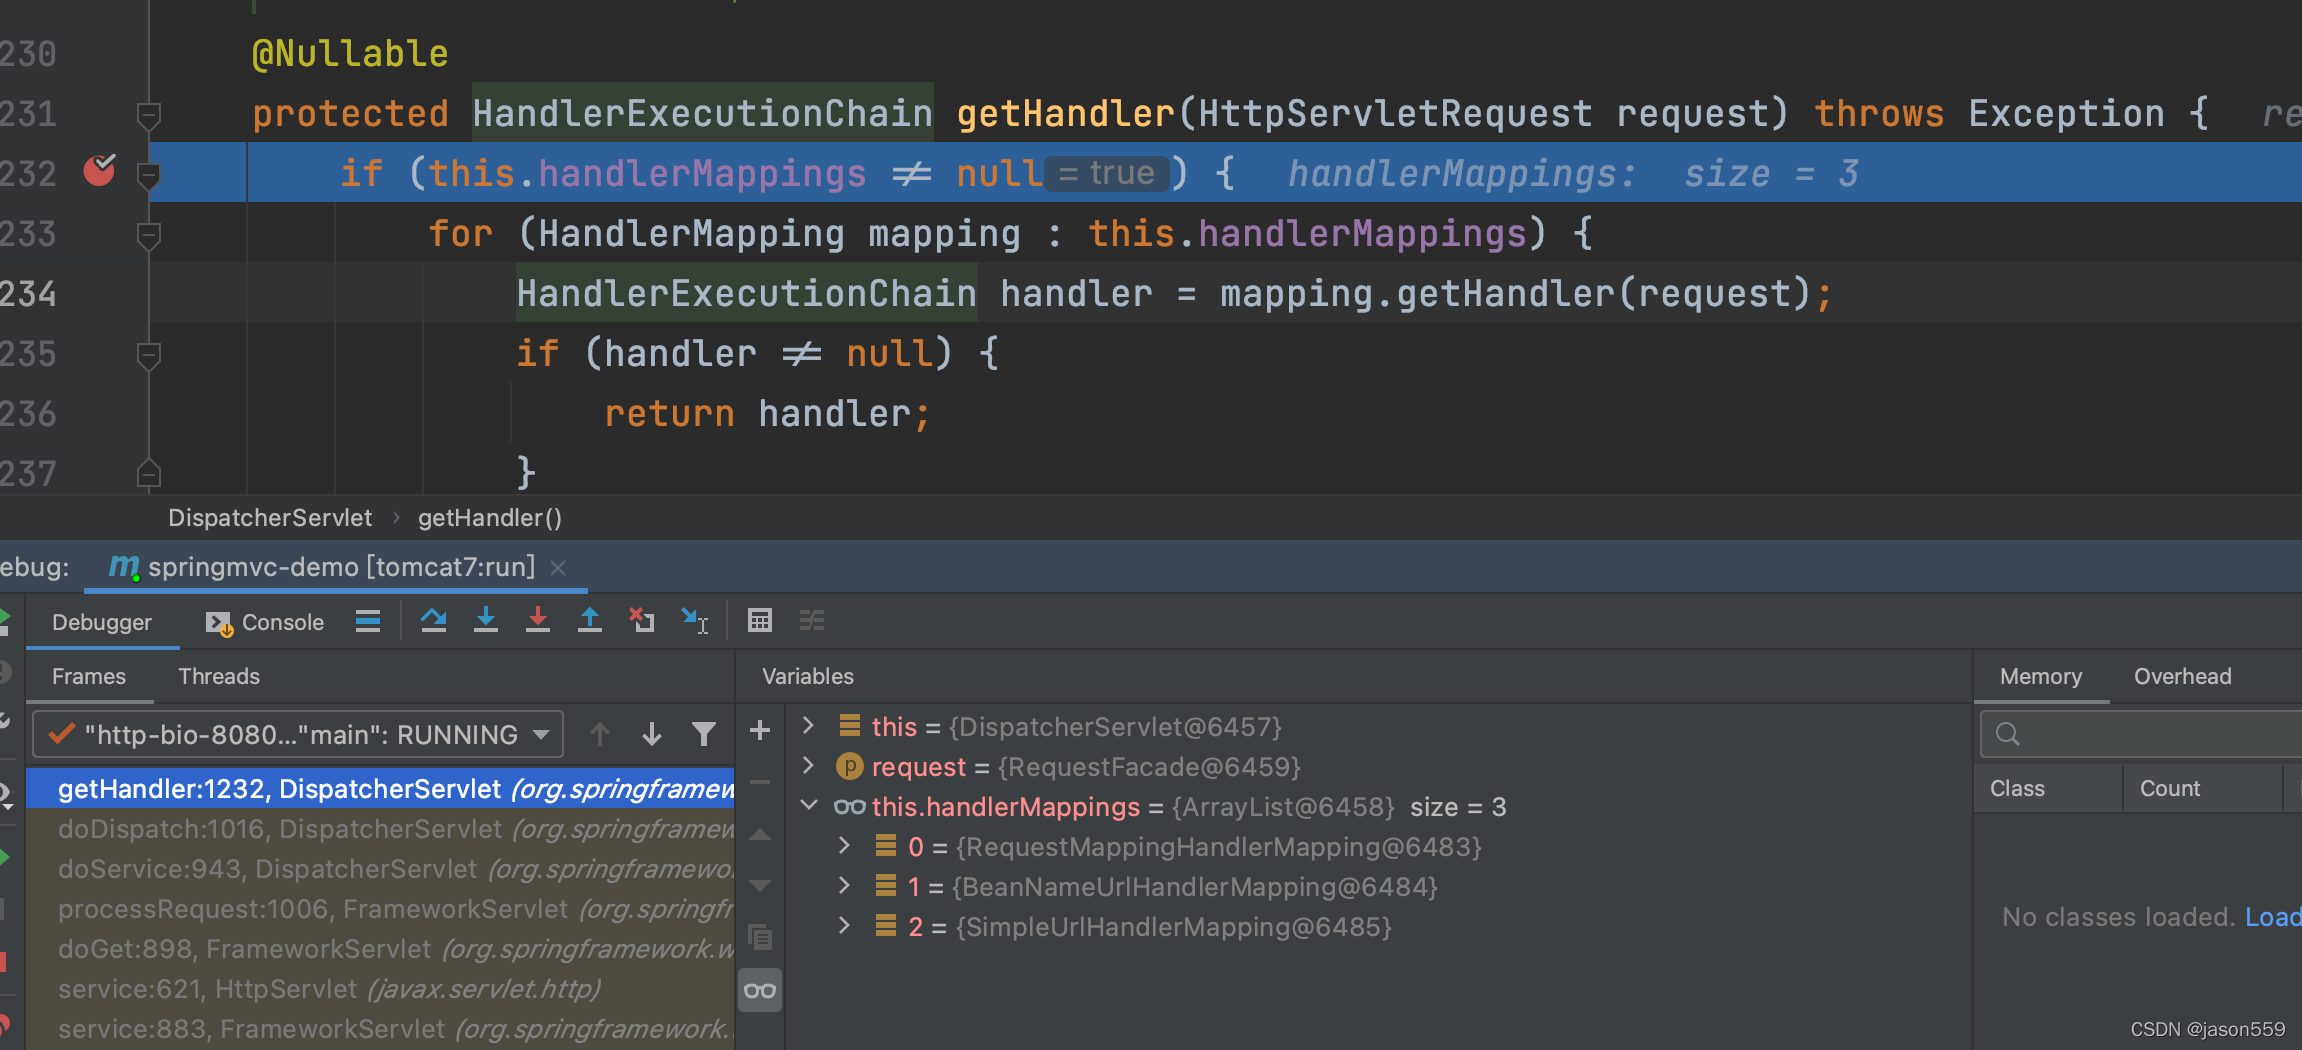
Task: Click the fold end marker at line 237
Action: pyautogui.click(x=149, y=472)
